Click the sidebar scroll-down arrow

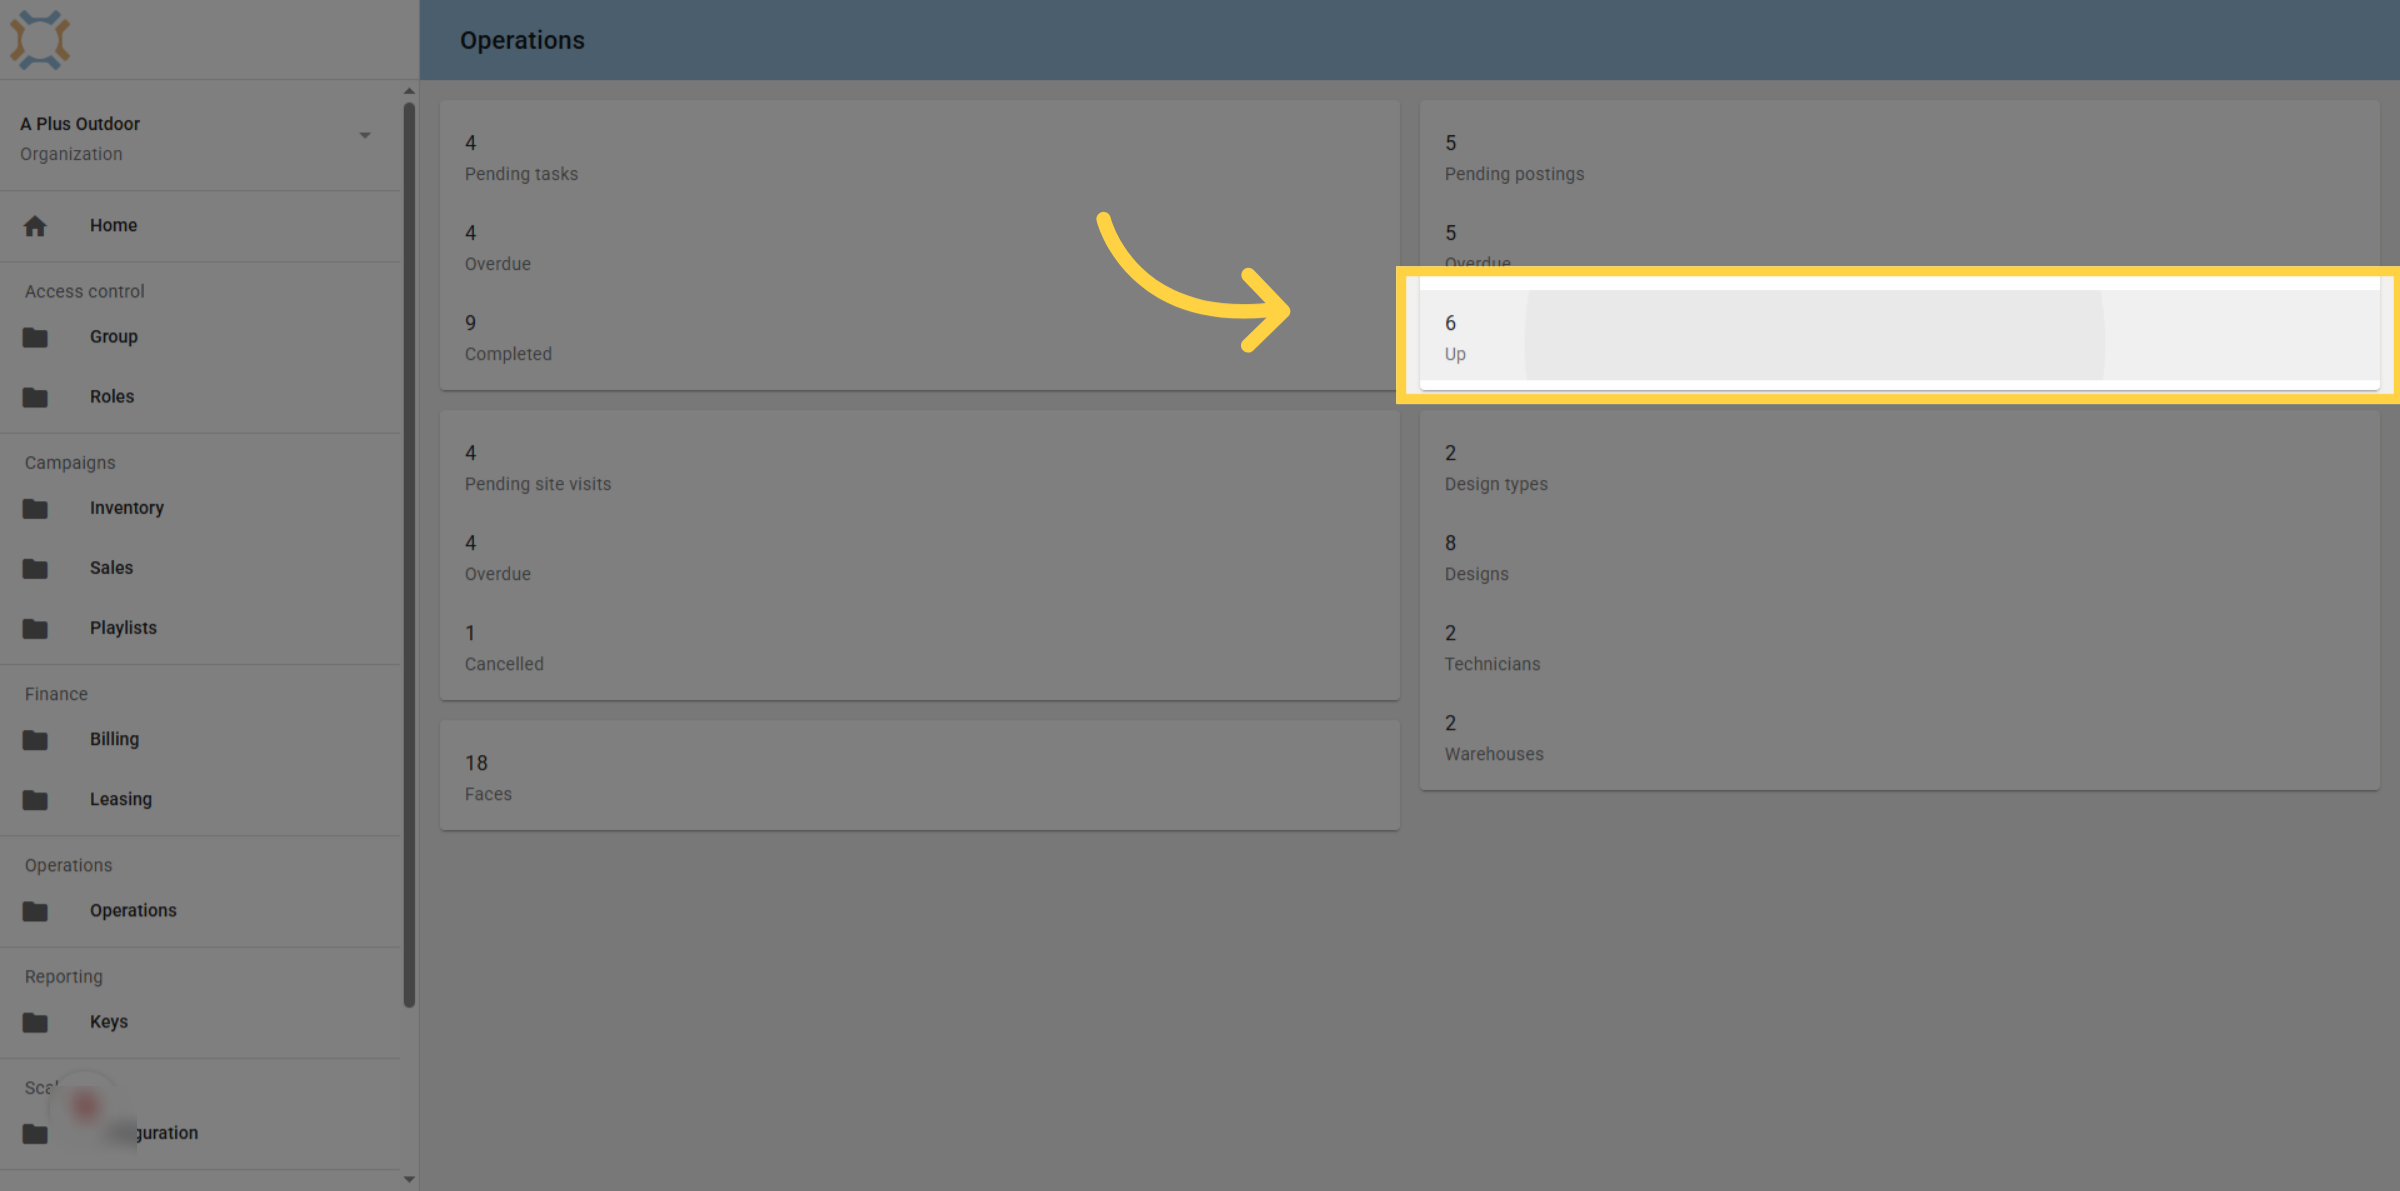[409, 1179]
